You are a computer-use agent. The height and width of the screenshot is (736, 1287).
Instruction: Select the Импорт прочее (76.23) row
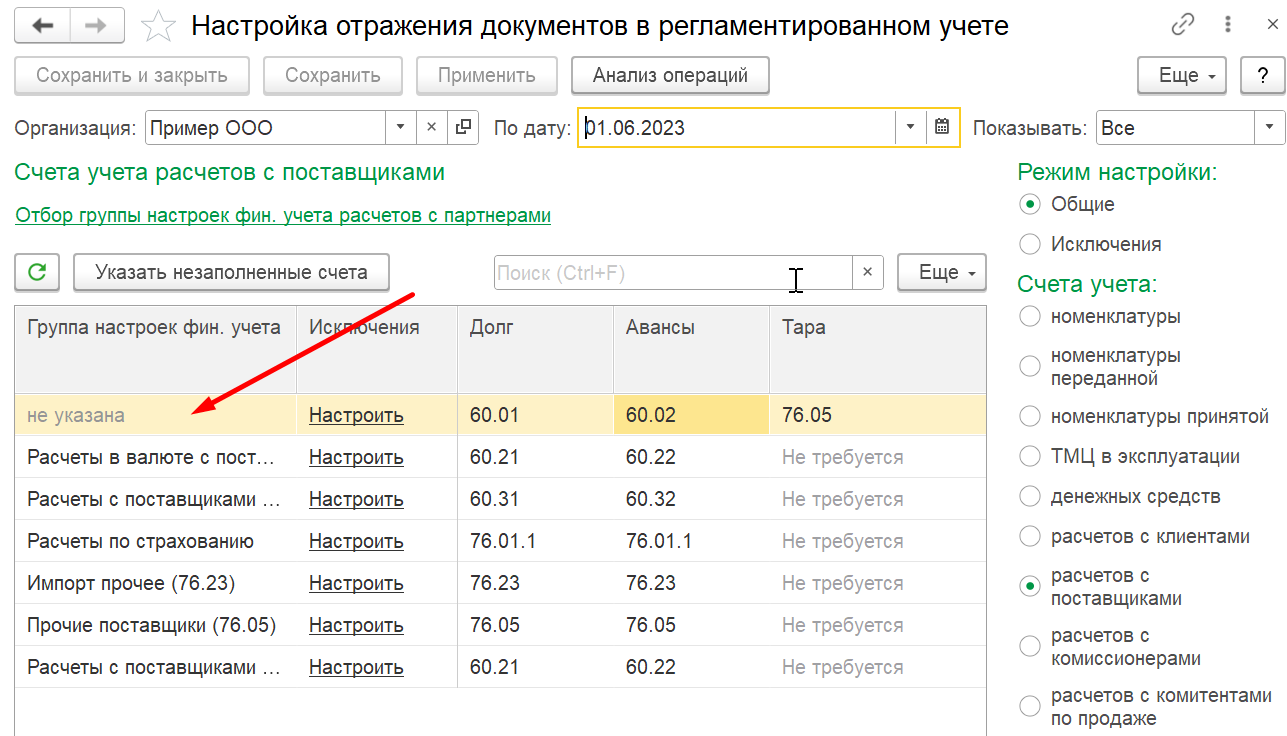coord(500,583)
